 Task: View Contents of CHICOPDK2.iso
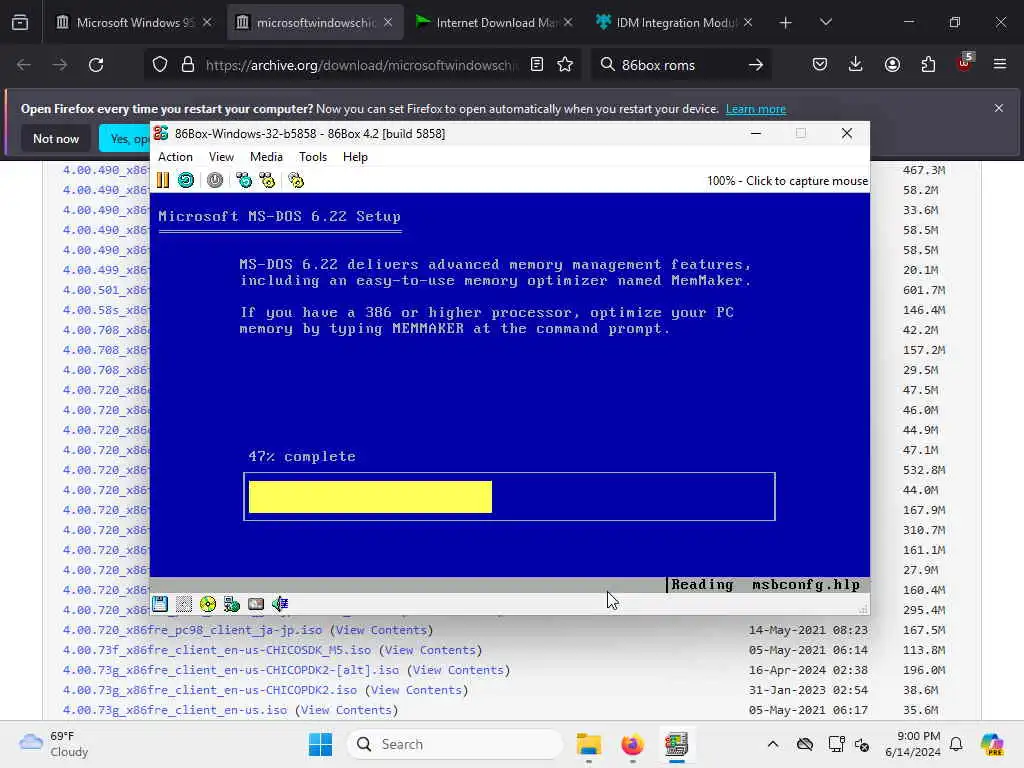(x=417, y=690)
